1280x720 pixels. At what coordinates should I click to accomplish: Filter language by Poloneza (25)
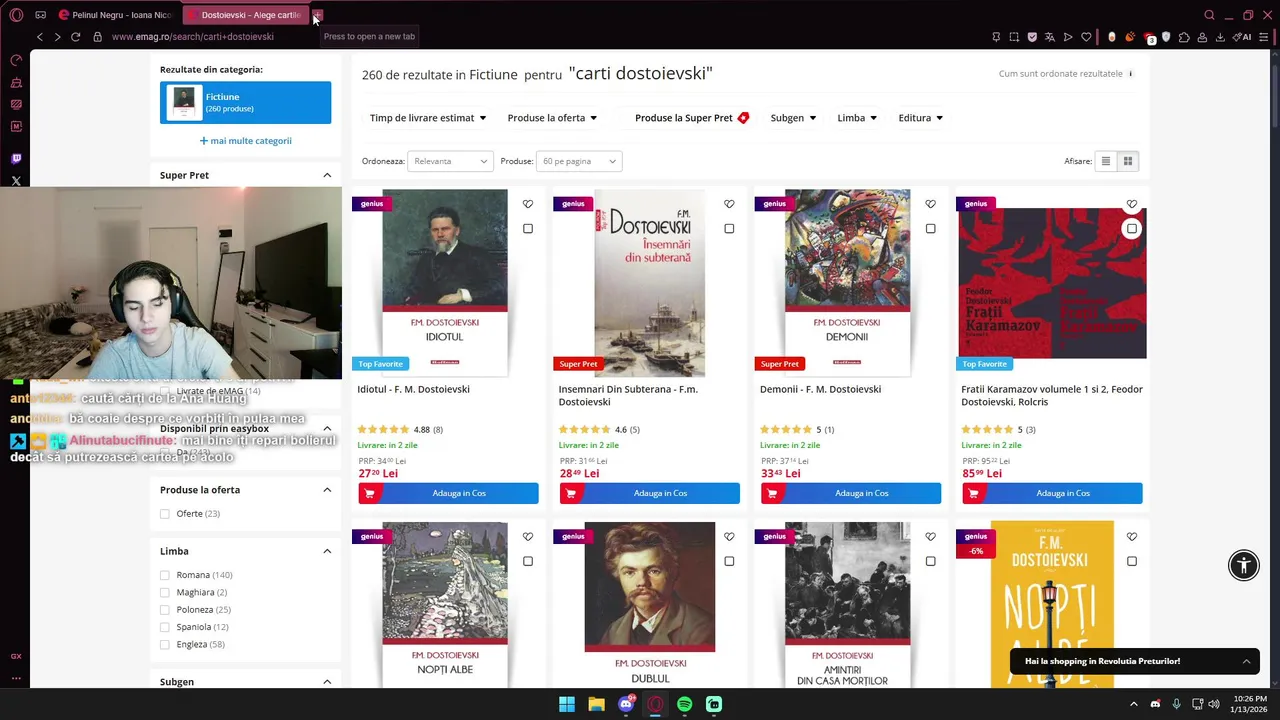point(165,610)
